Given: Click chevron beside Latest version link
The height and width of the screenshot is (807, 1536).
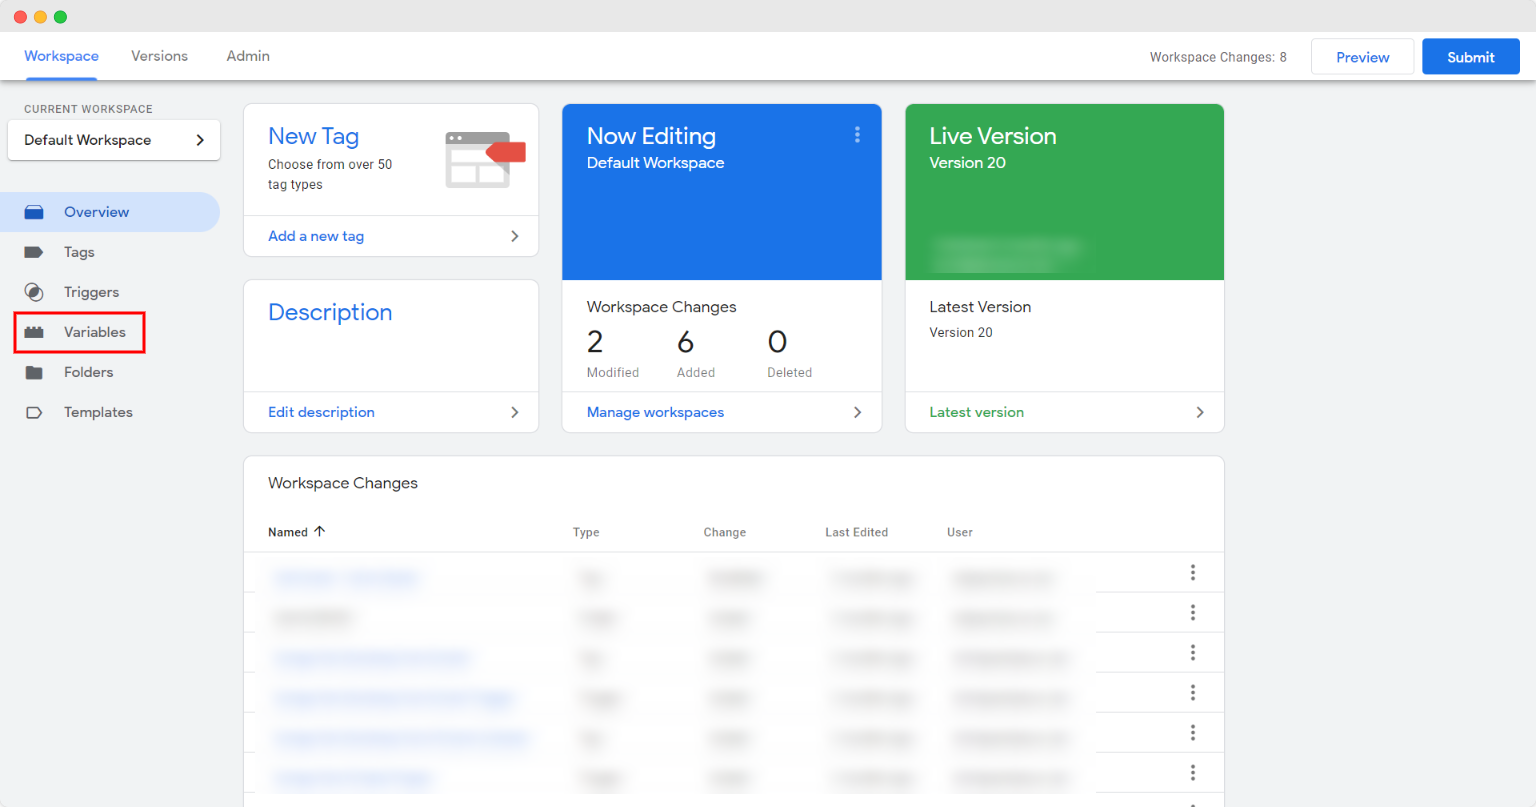Looking at the screenshot, I should coord(1200,412).
